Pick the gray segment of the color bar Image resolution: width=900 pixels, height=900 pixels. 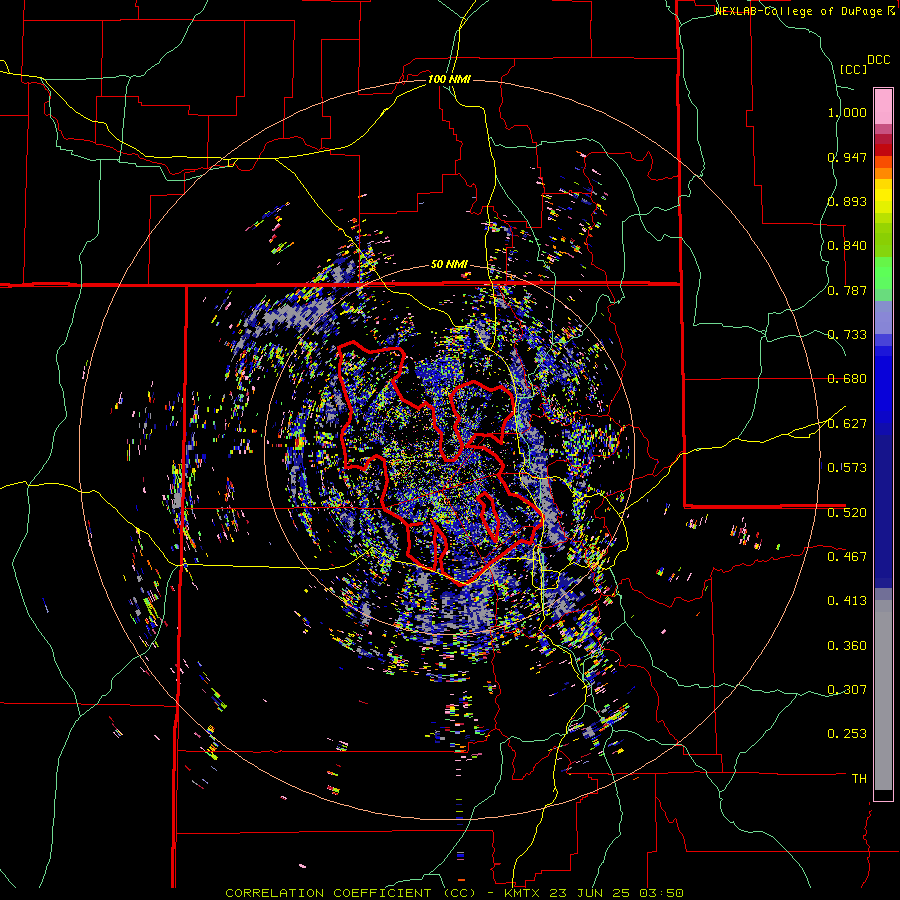(883, 695)
